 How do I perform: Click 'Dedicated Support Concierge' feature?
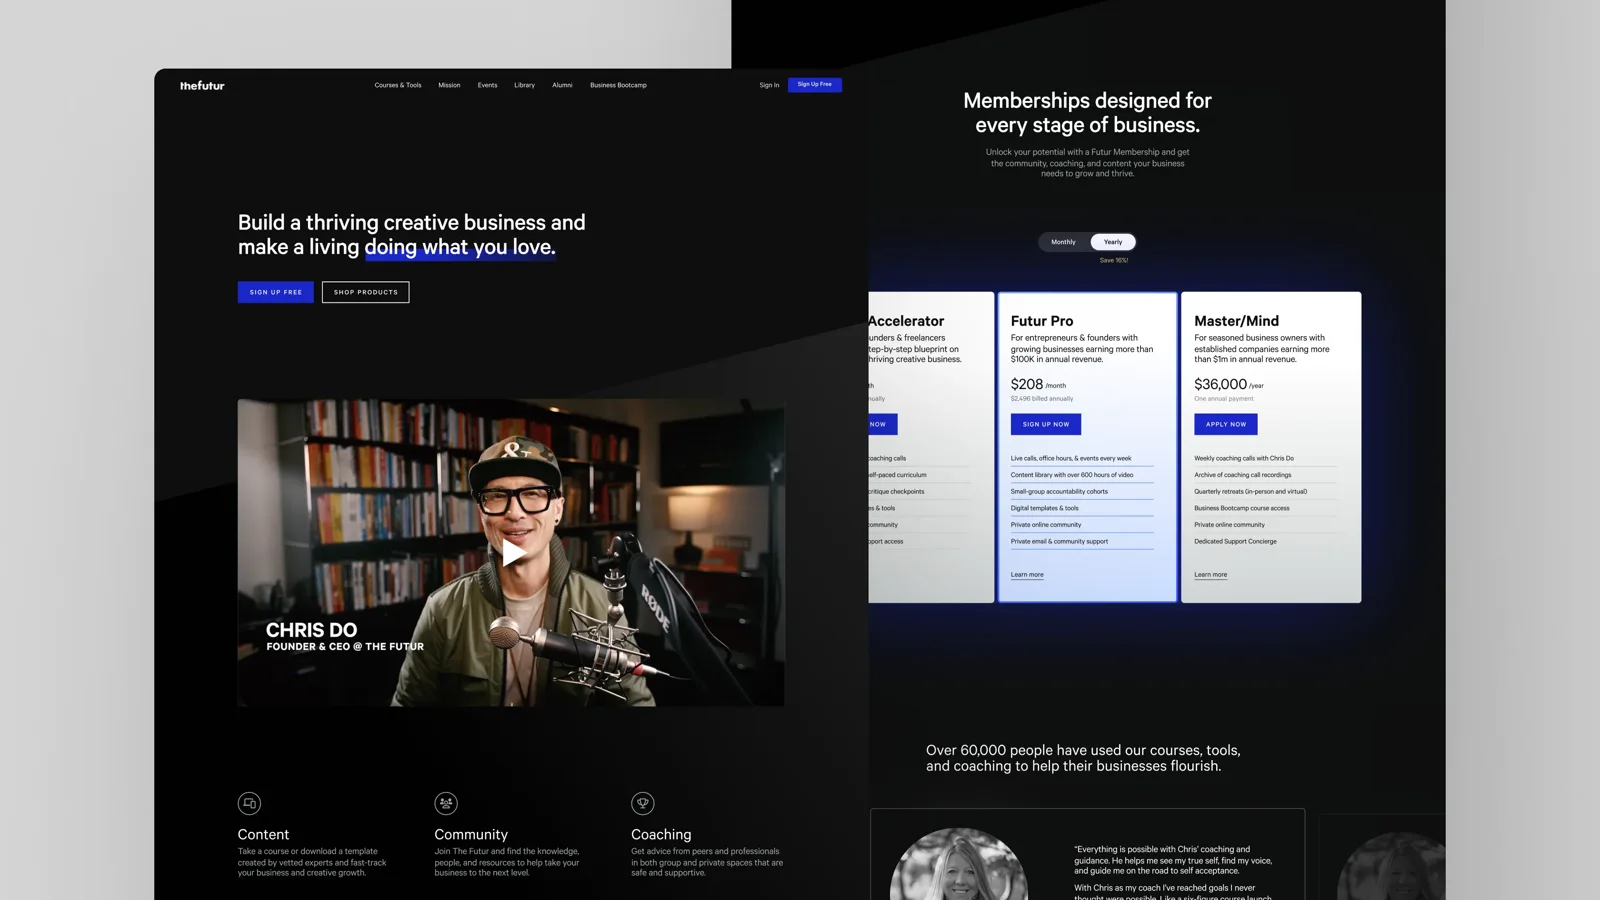pos(1235,541)
